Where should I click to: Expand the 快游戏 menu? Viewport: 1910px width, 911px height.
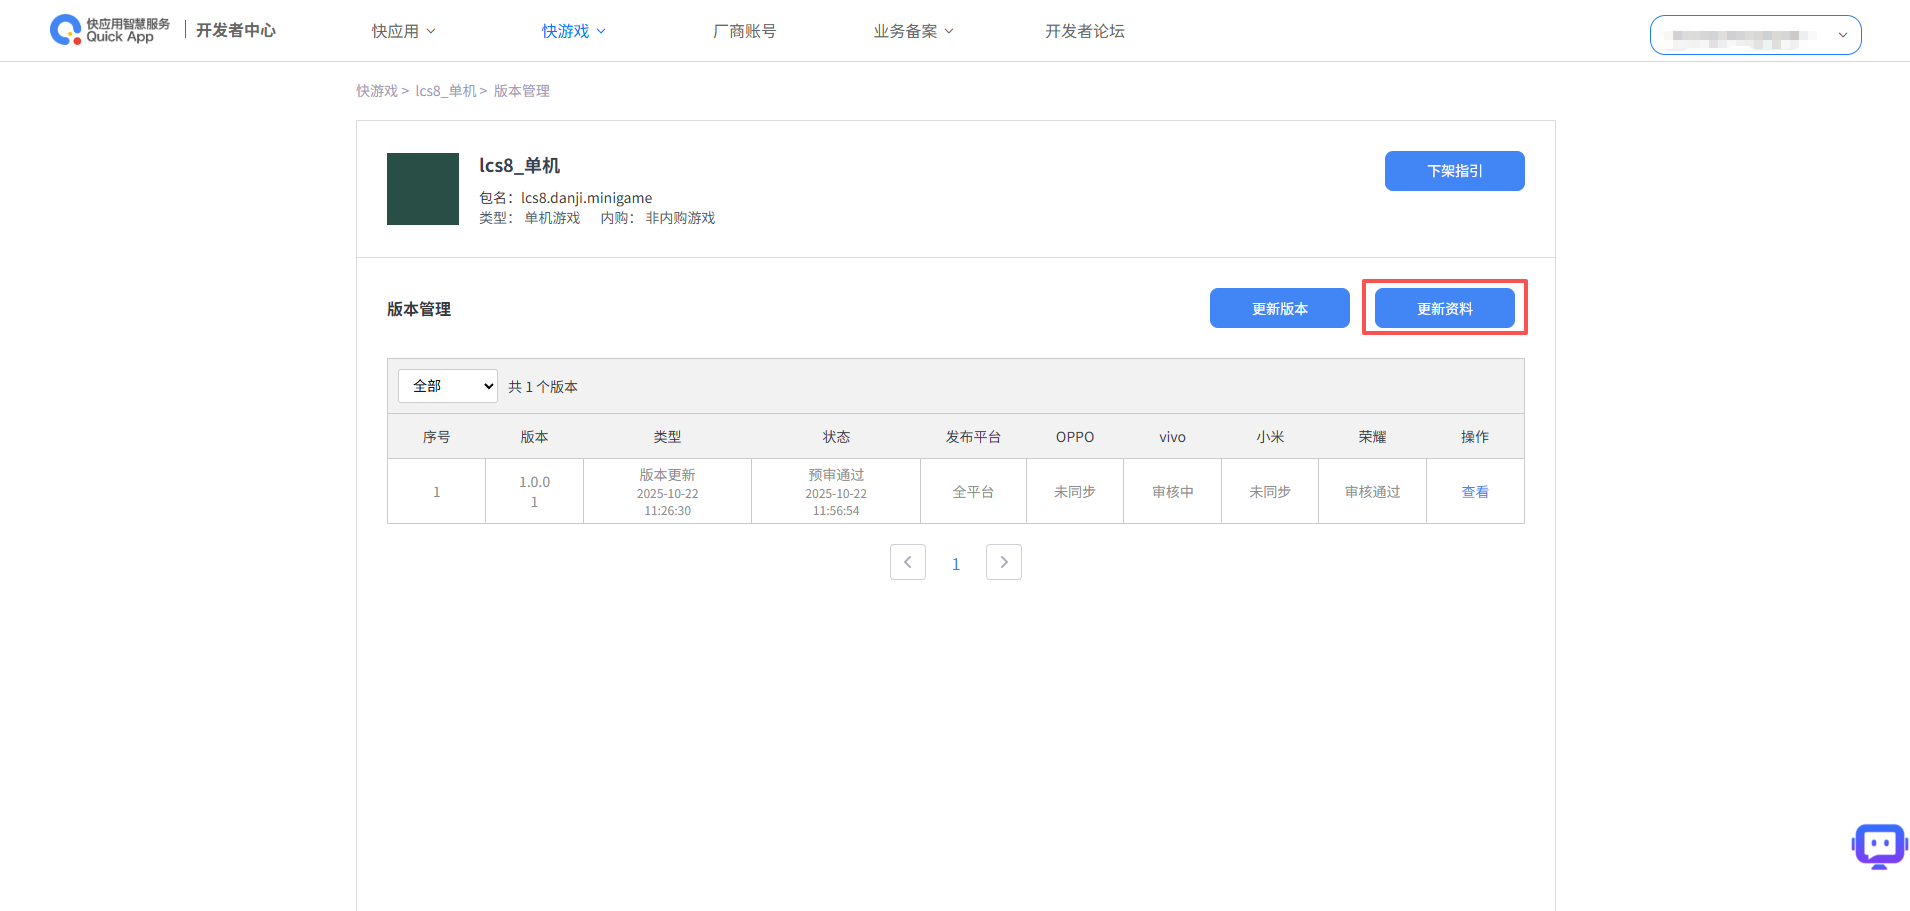point(573,31)
